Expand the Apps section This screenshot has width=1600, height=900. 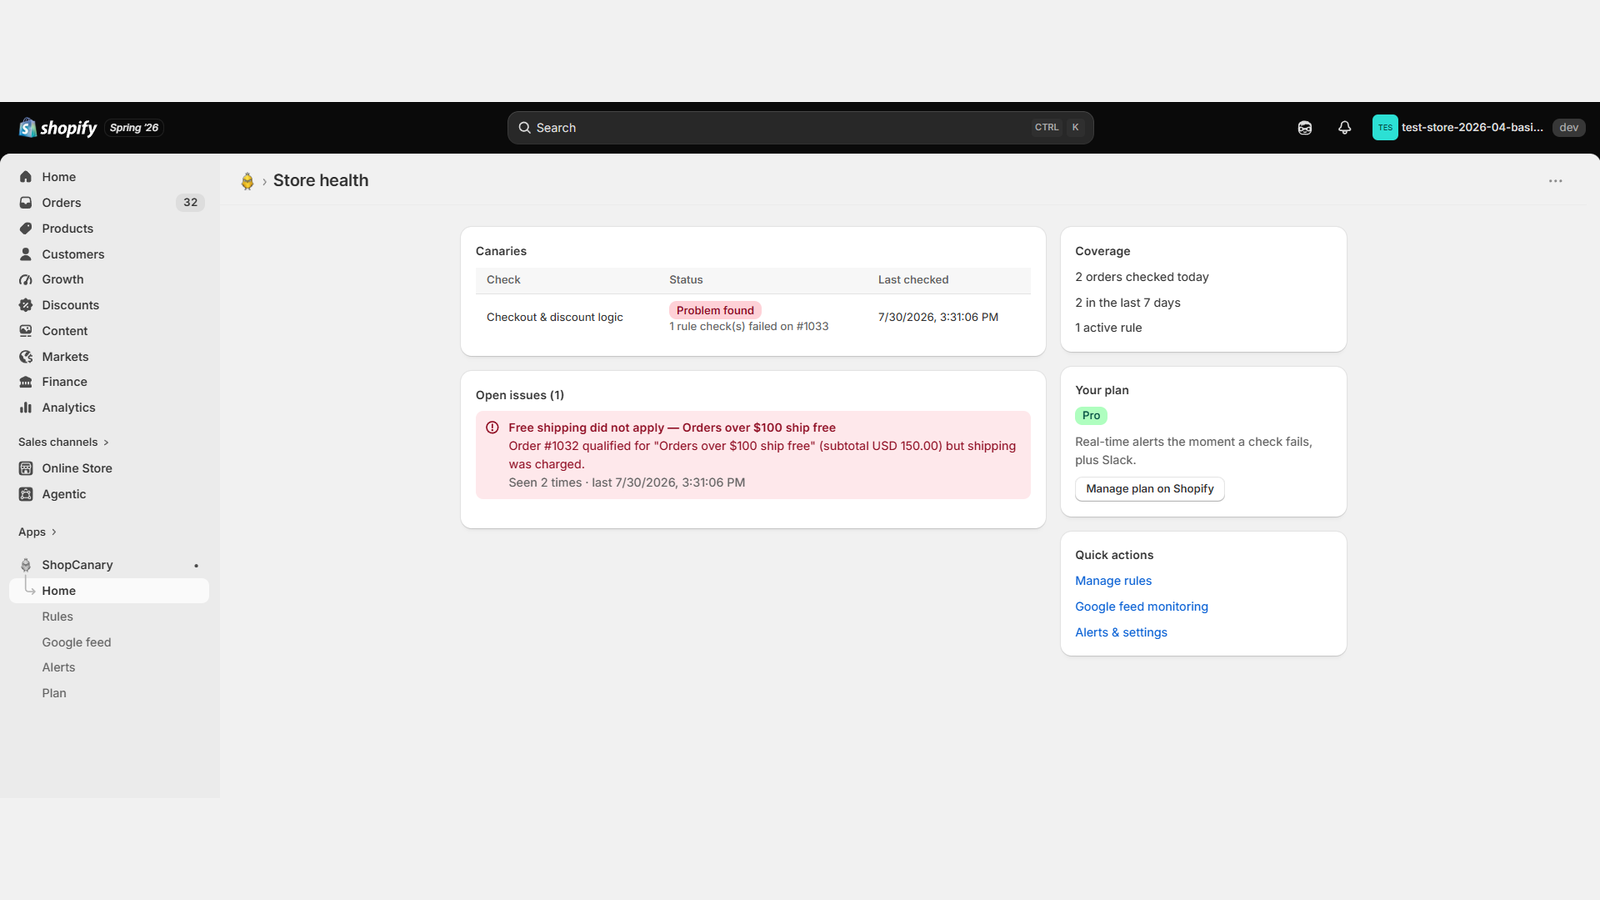pos(38,532)
